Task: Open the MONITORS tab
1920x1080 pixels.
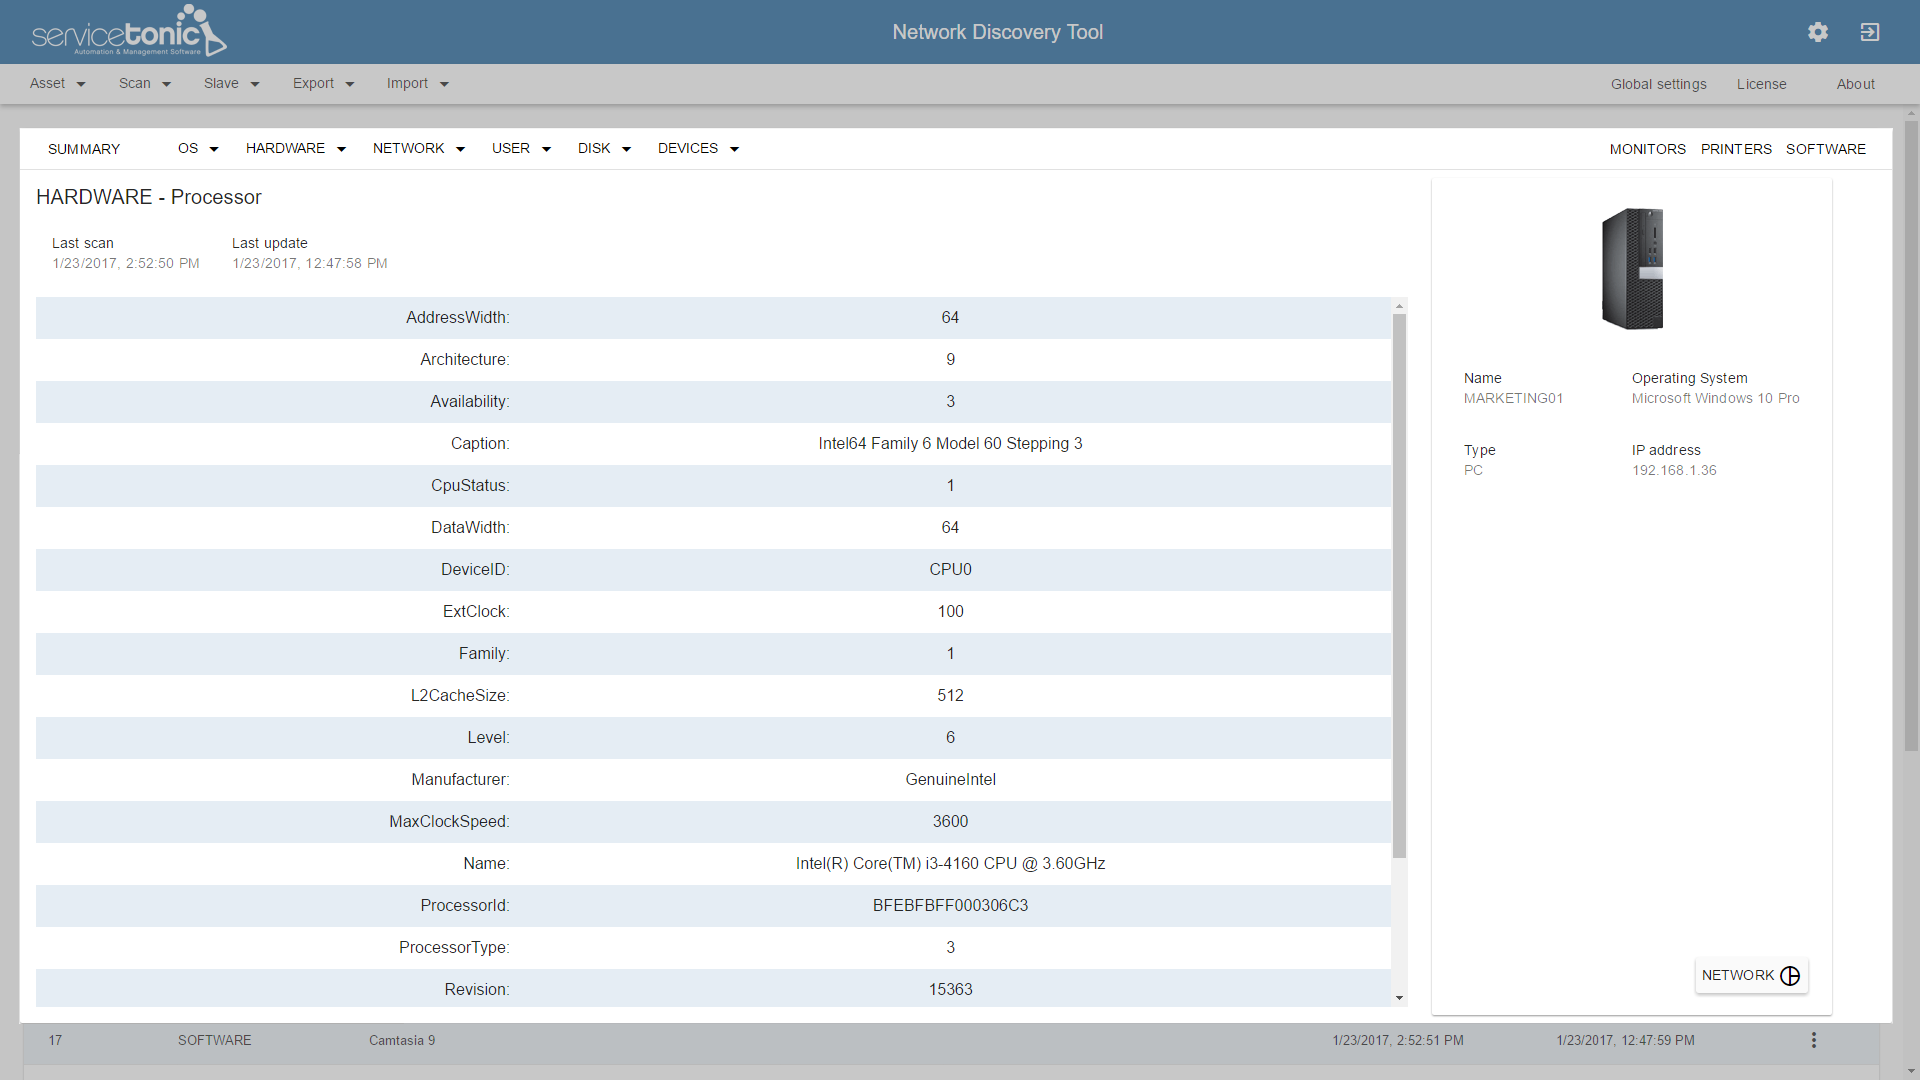Action: [1647, 149]
